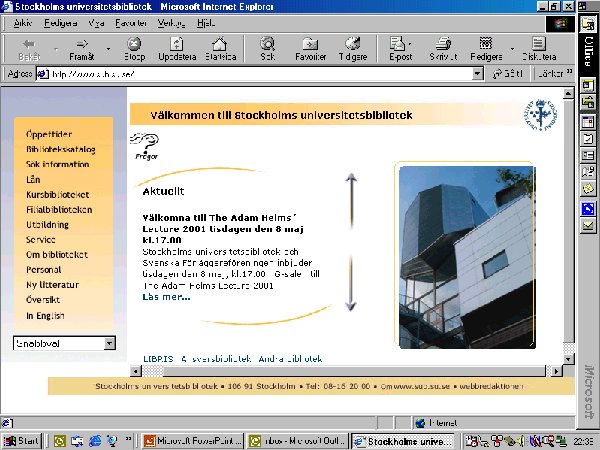
Task: Expand the Snabbval dropdown list
Action: click(109, 343)
